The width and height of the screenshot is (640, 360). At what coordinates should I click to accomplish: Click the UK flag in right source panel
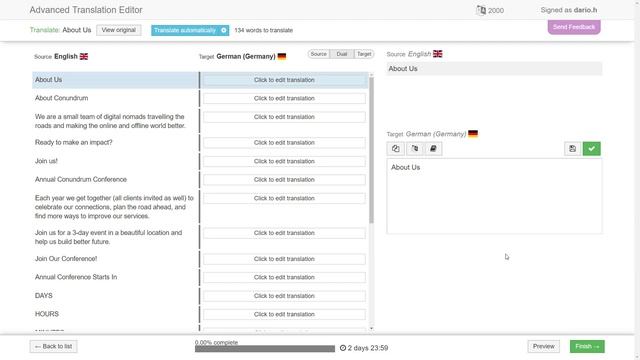(438, 54)
